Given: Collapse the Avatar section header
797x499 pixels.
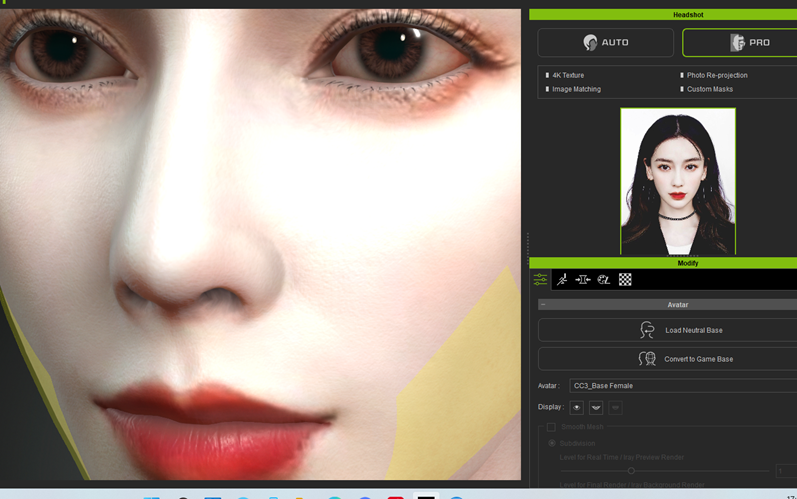Looking at the screenshot, I should pos(667,305).
